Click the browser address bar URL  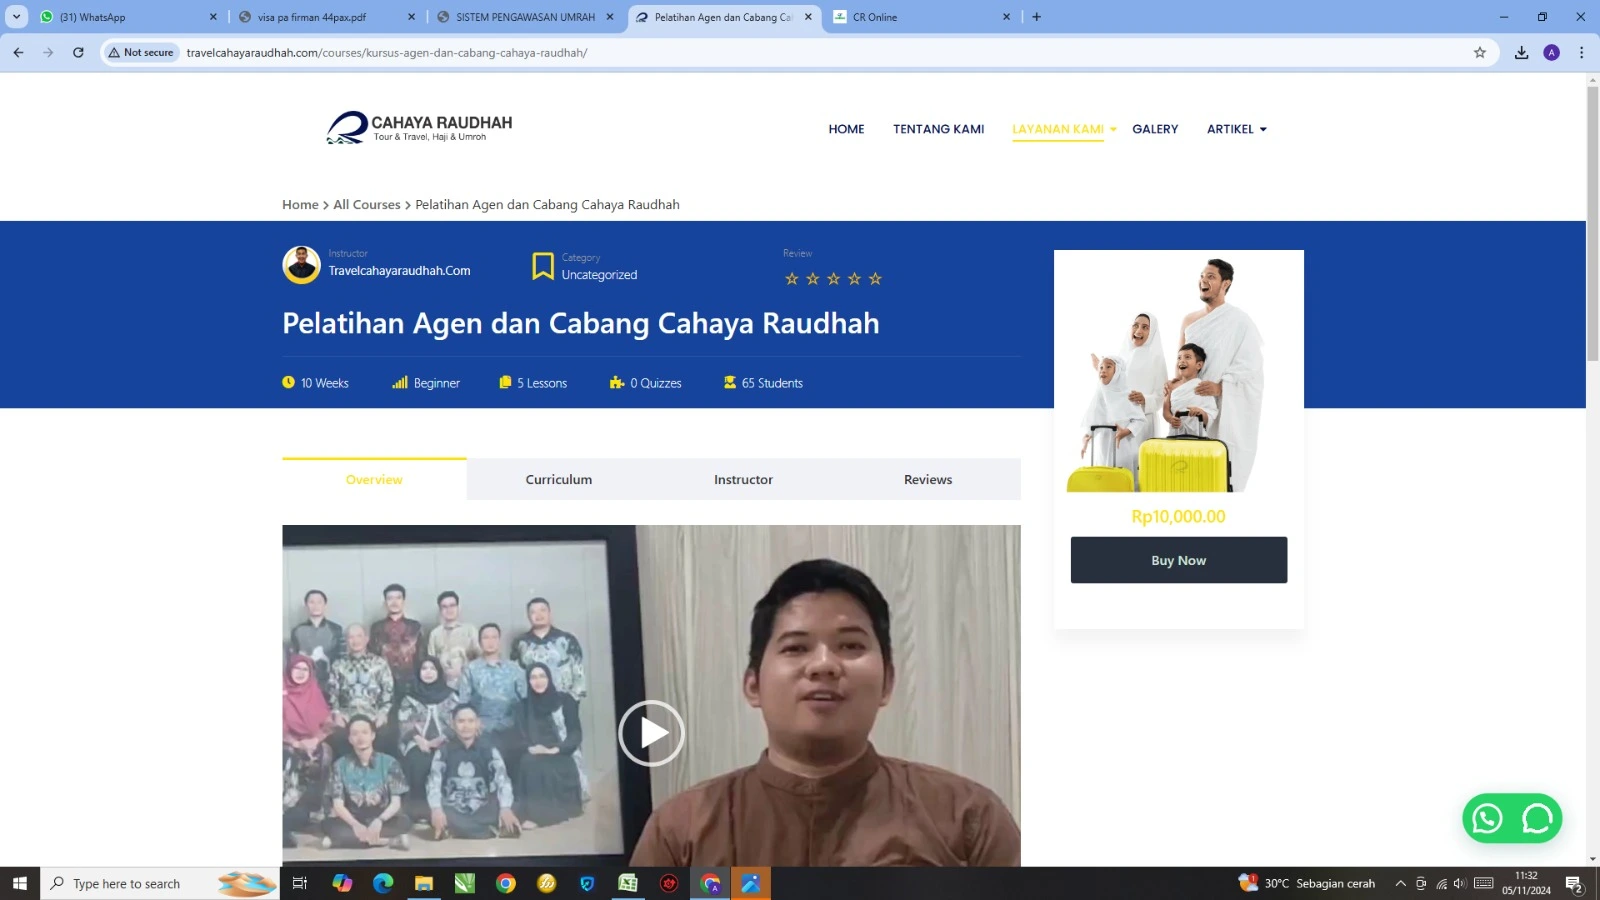(387, 53)
